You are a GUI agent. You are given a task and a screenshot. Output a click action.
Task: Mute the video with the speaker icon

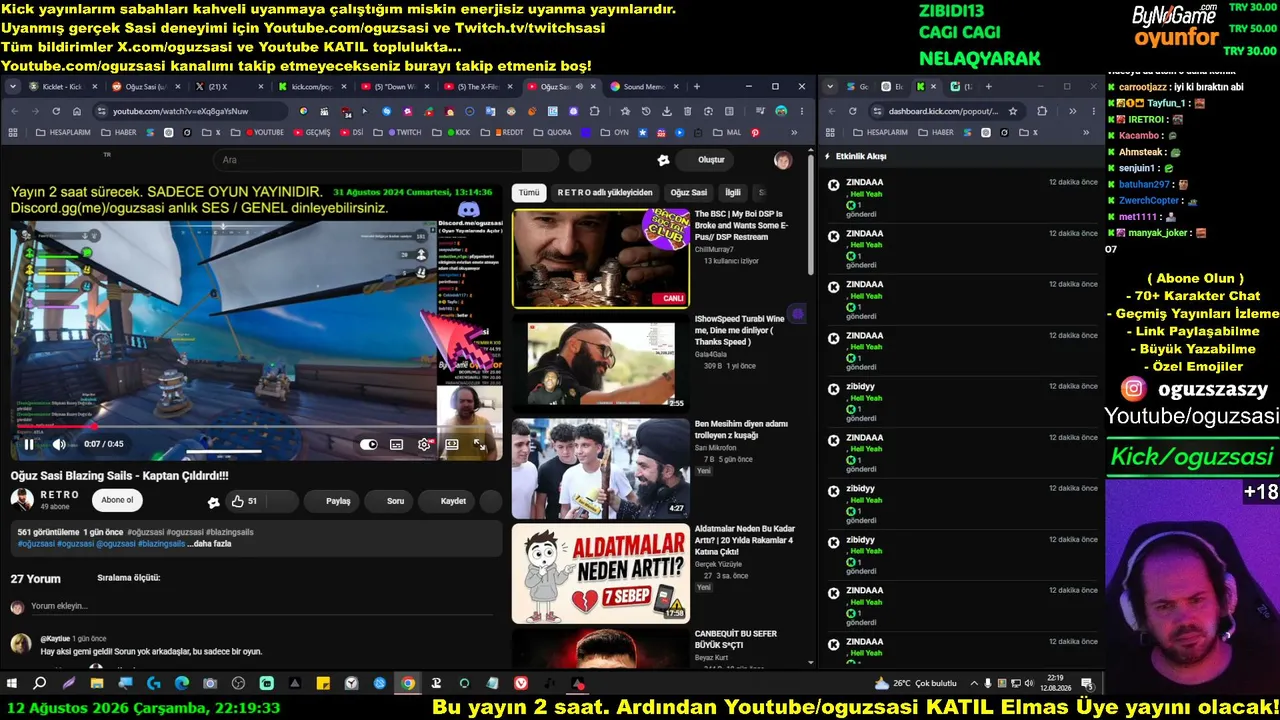[x=59, y=444]
